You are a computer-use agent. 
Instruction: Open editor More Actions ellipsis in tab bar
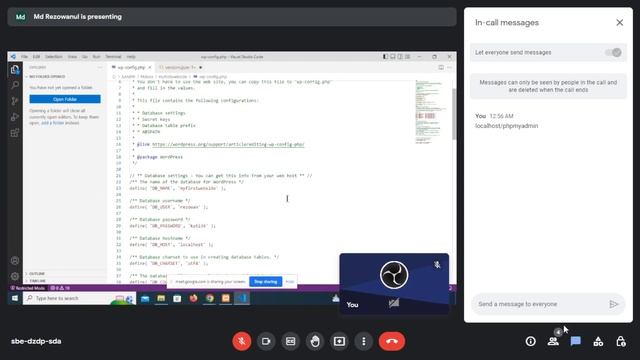449,67
